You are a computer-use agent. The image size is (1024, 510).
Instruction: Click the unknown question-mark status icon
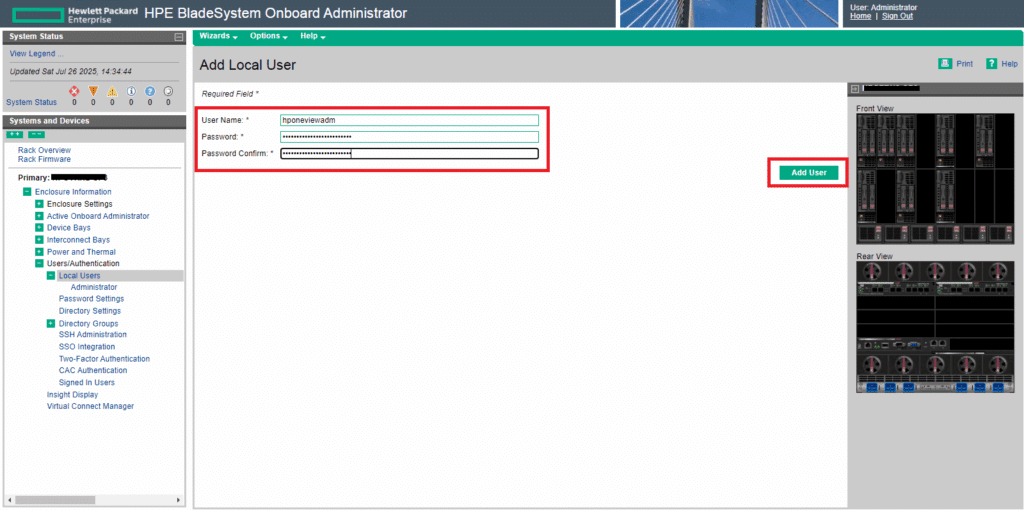[150, 91]
